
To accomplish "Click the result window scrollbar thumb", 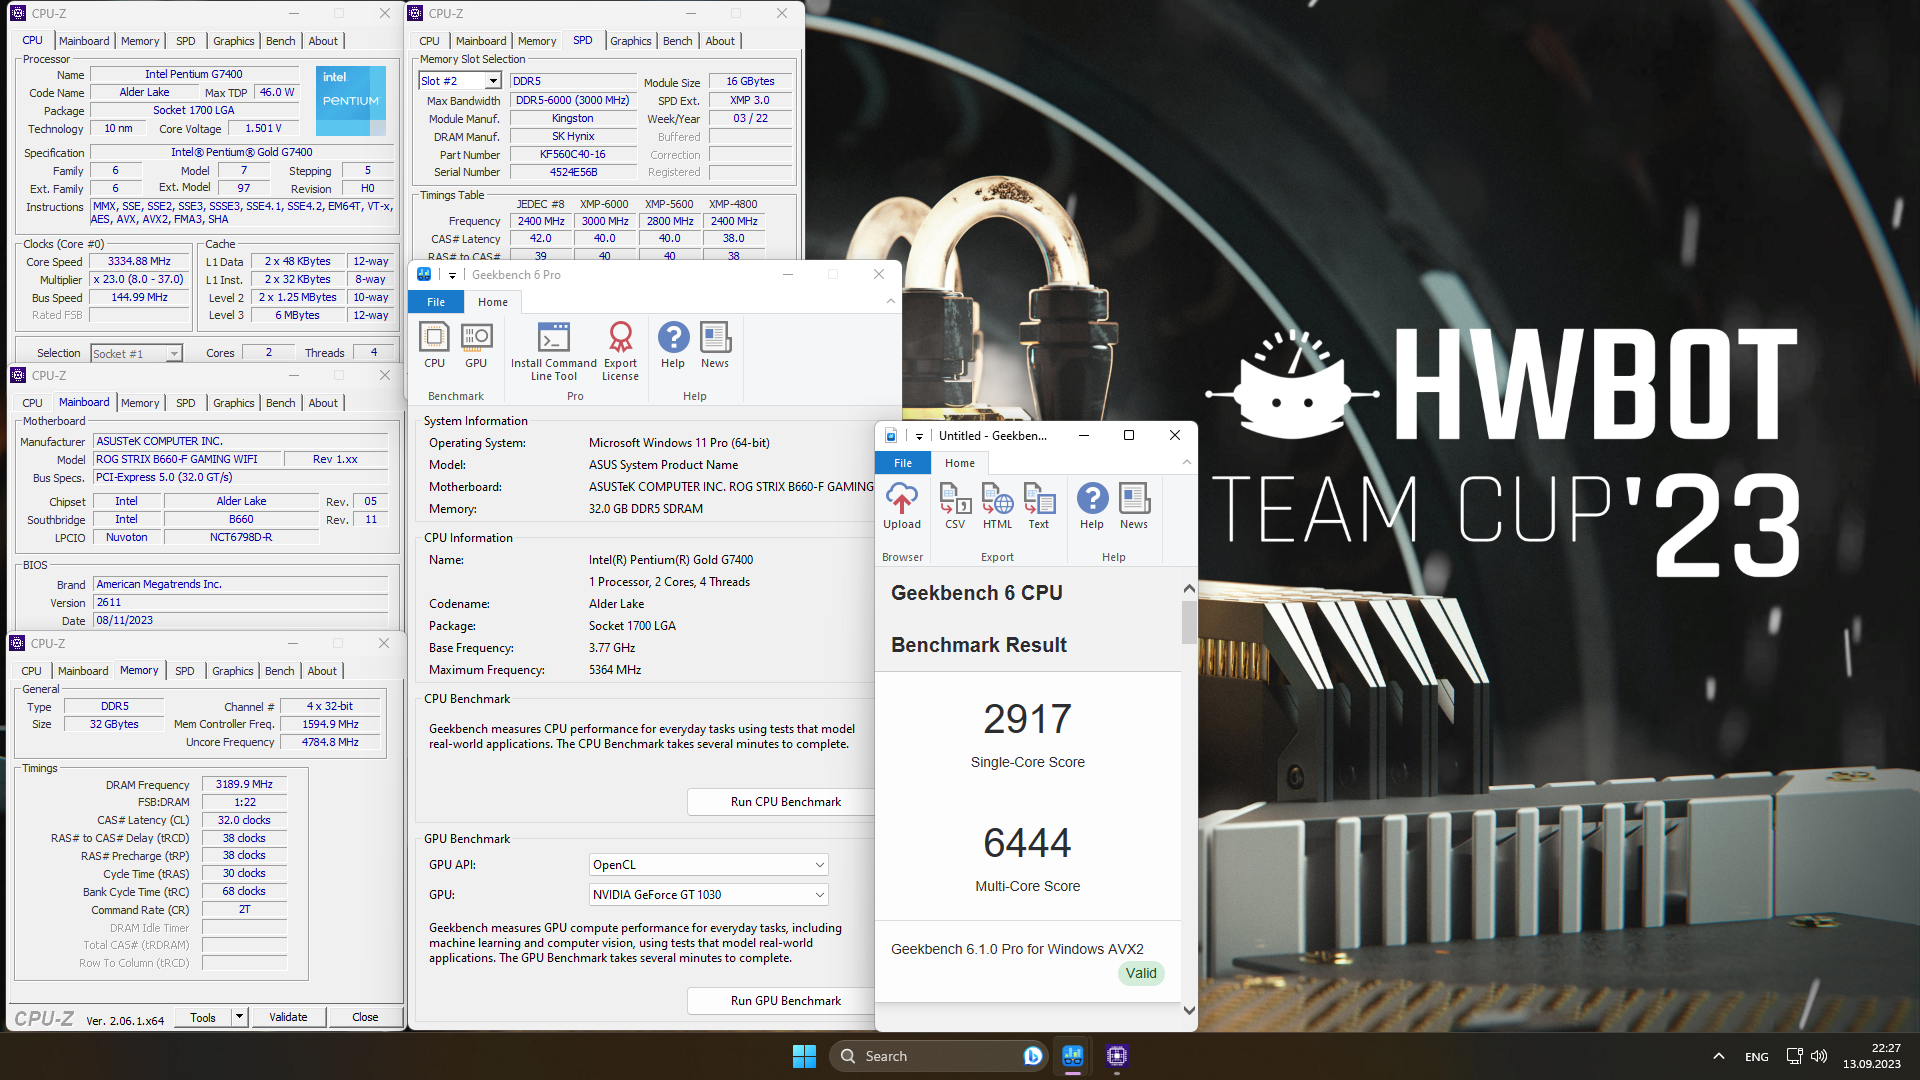I will click(1189, 621).
